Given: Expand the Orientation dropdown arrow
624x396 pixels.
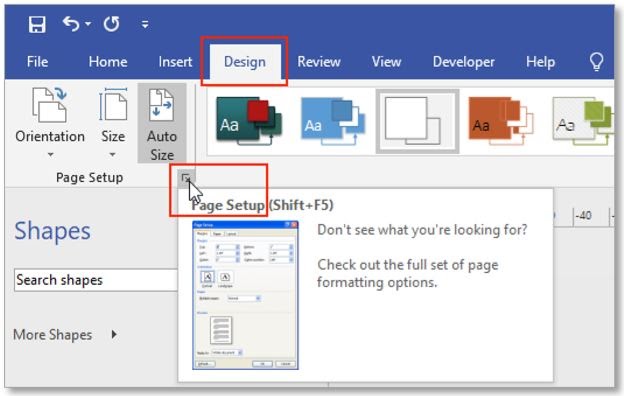Looking at the screenshot, I should click(x=51, y=154).
